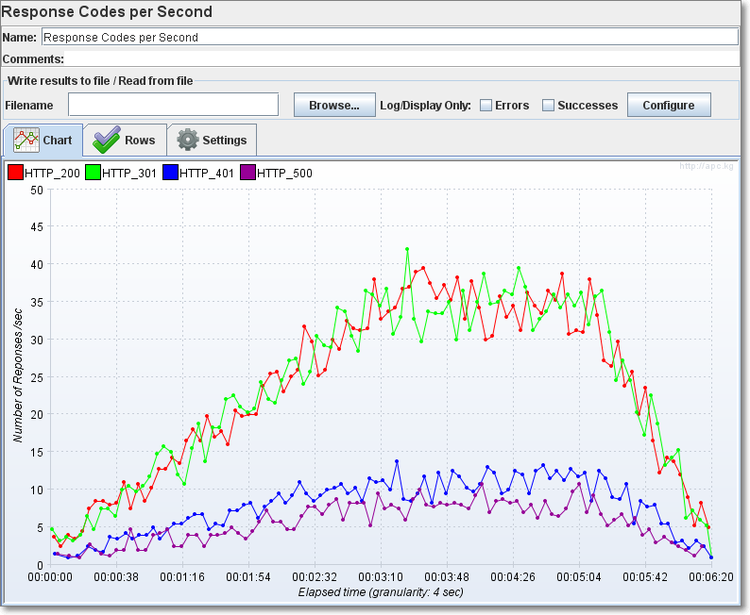The height and width of the screenshot is (615, 750).
Task: Click the Comments field area
Action: coord(400,59)
